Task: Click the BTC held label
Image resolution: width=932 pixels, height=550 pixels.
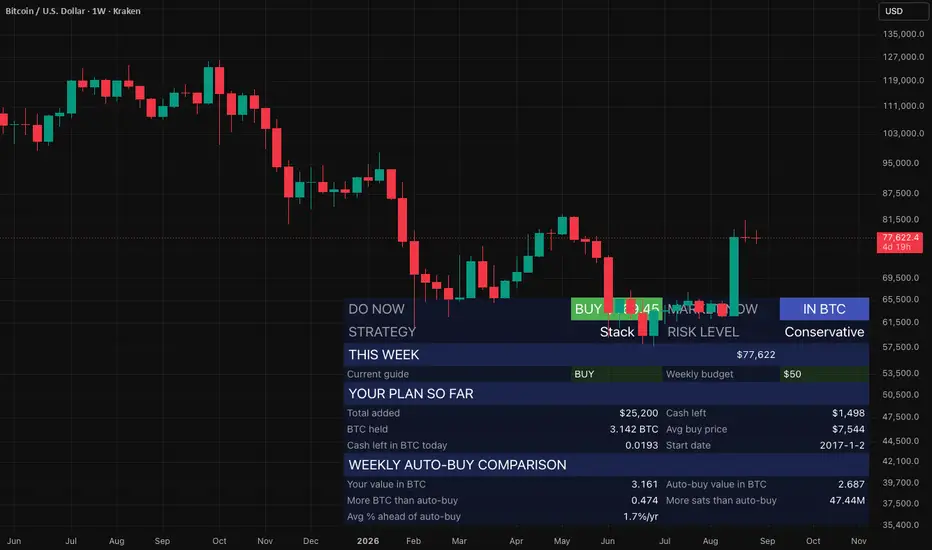Action: point(367,429)
